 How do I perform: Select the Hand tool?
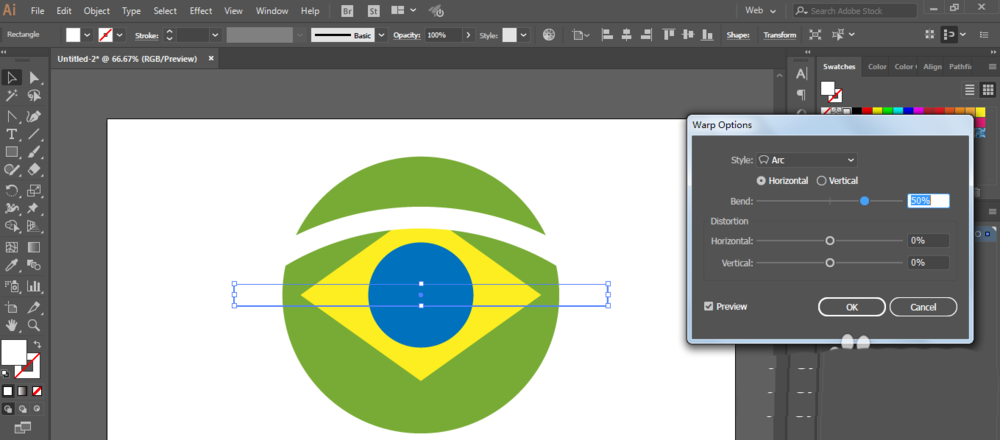[11, 325]
